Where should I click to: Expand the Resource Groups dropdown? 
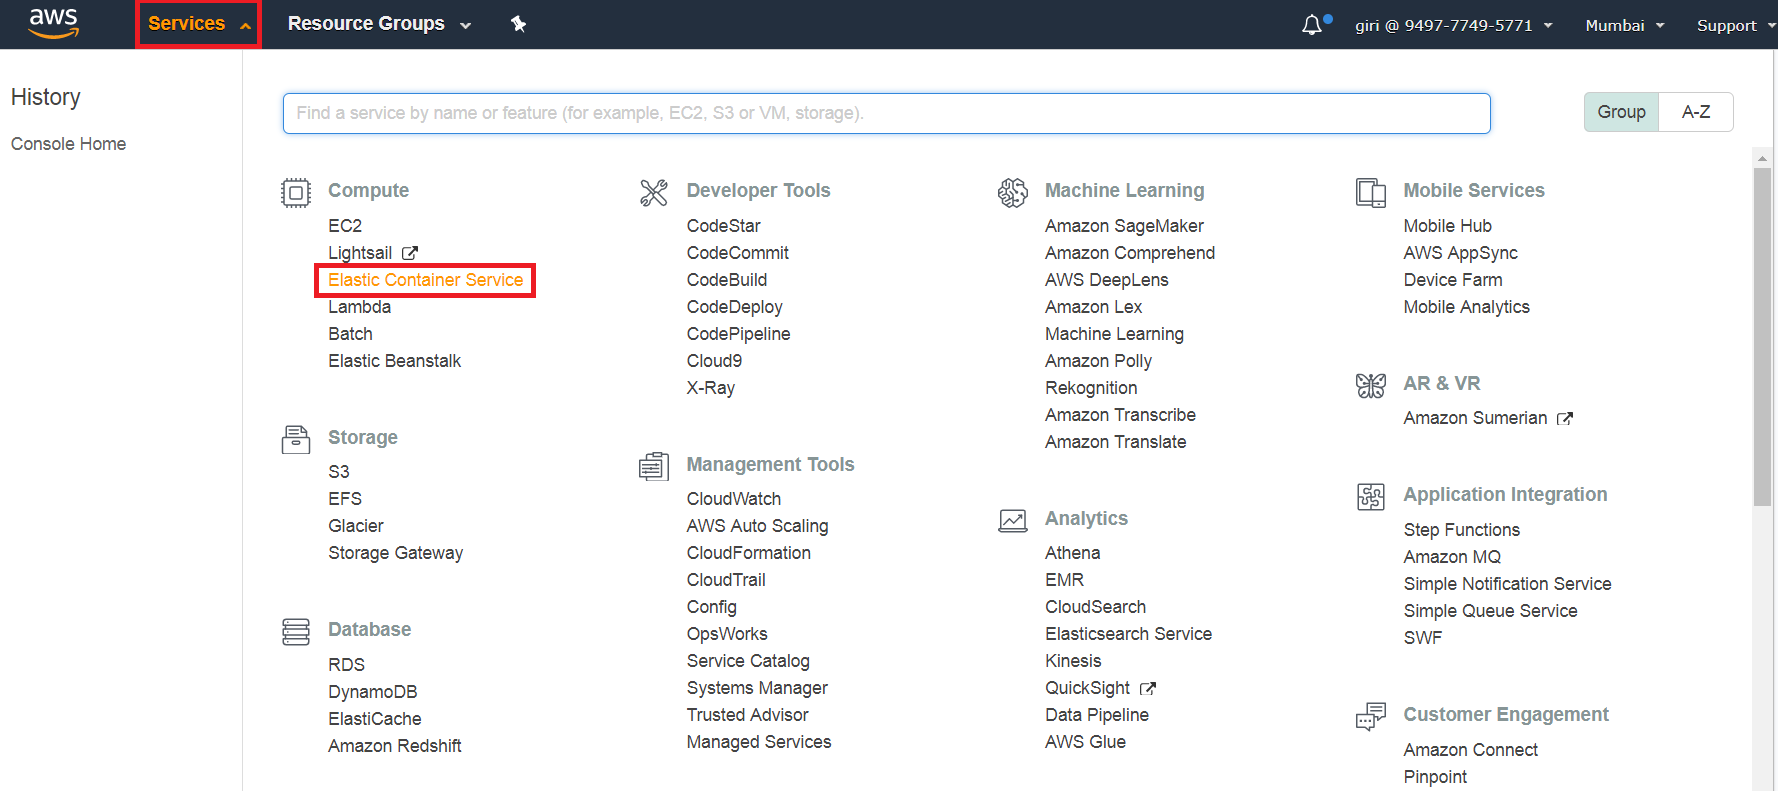(x=378, y=24)
